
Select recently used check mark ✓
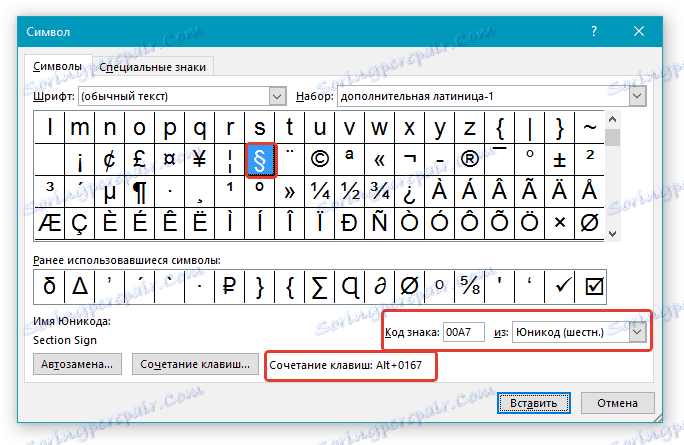pos(560,287)
